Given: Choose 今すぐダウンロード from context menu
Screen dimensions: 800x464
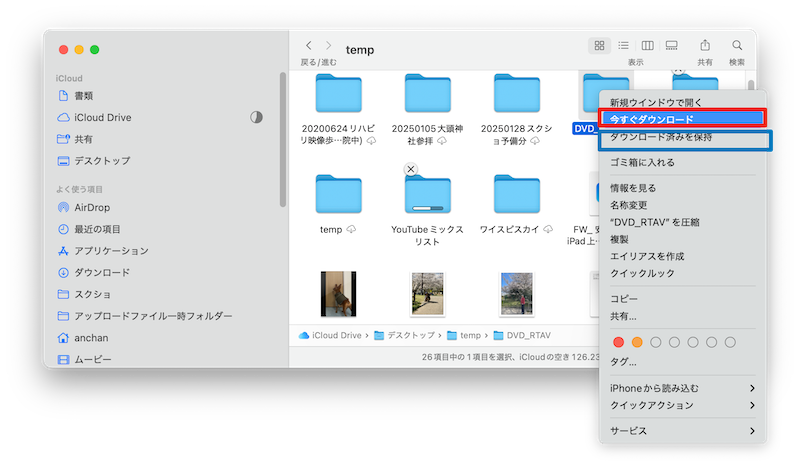Looking at the screenshot, I should coord(682,119).
